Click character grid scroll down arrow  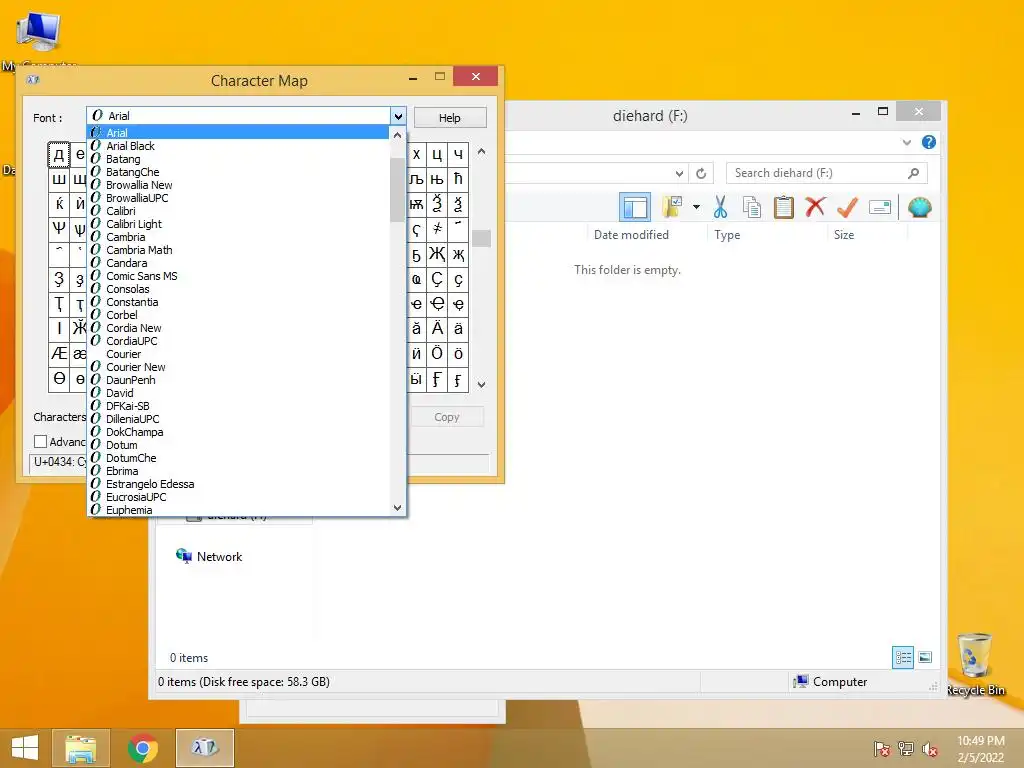coord(481,385)
